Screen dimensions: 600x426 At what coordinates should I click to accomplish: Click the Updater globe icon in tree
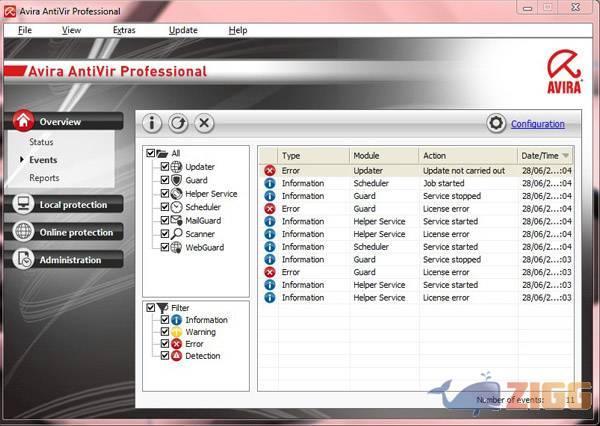(x=176, y=166)
